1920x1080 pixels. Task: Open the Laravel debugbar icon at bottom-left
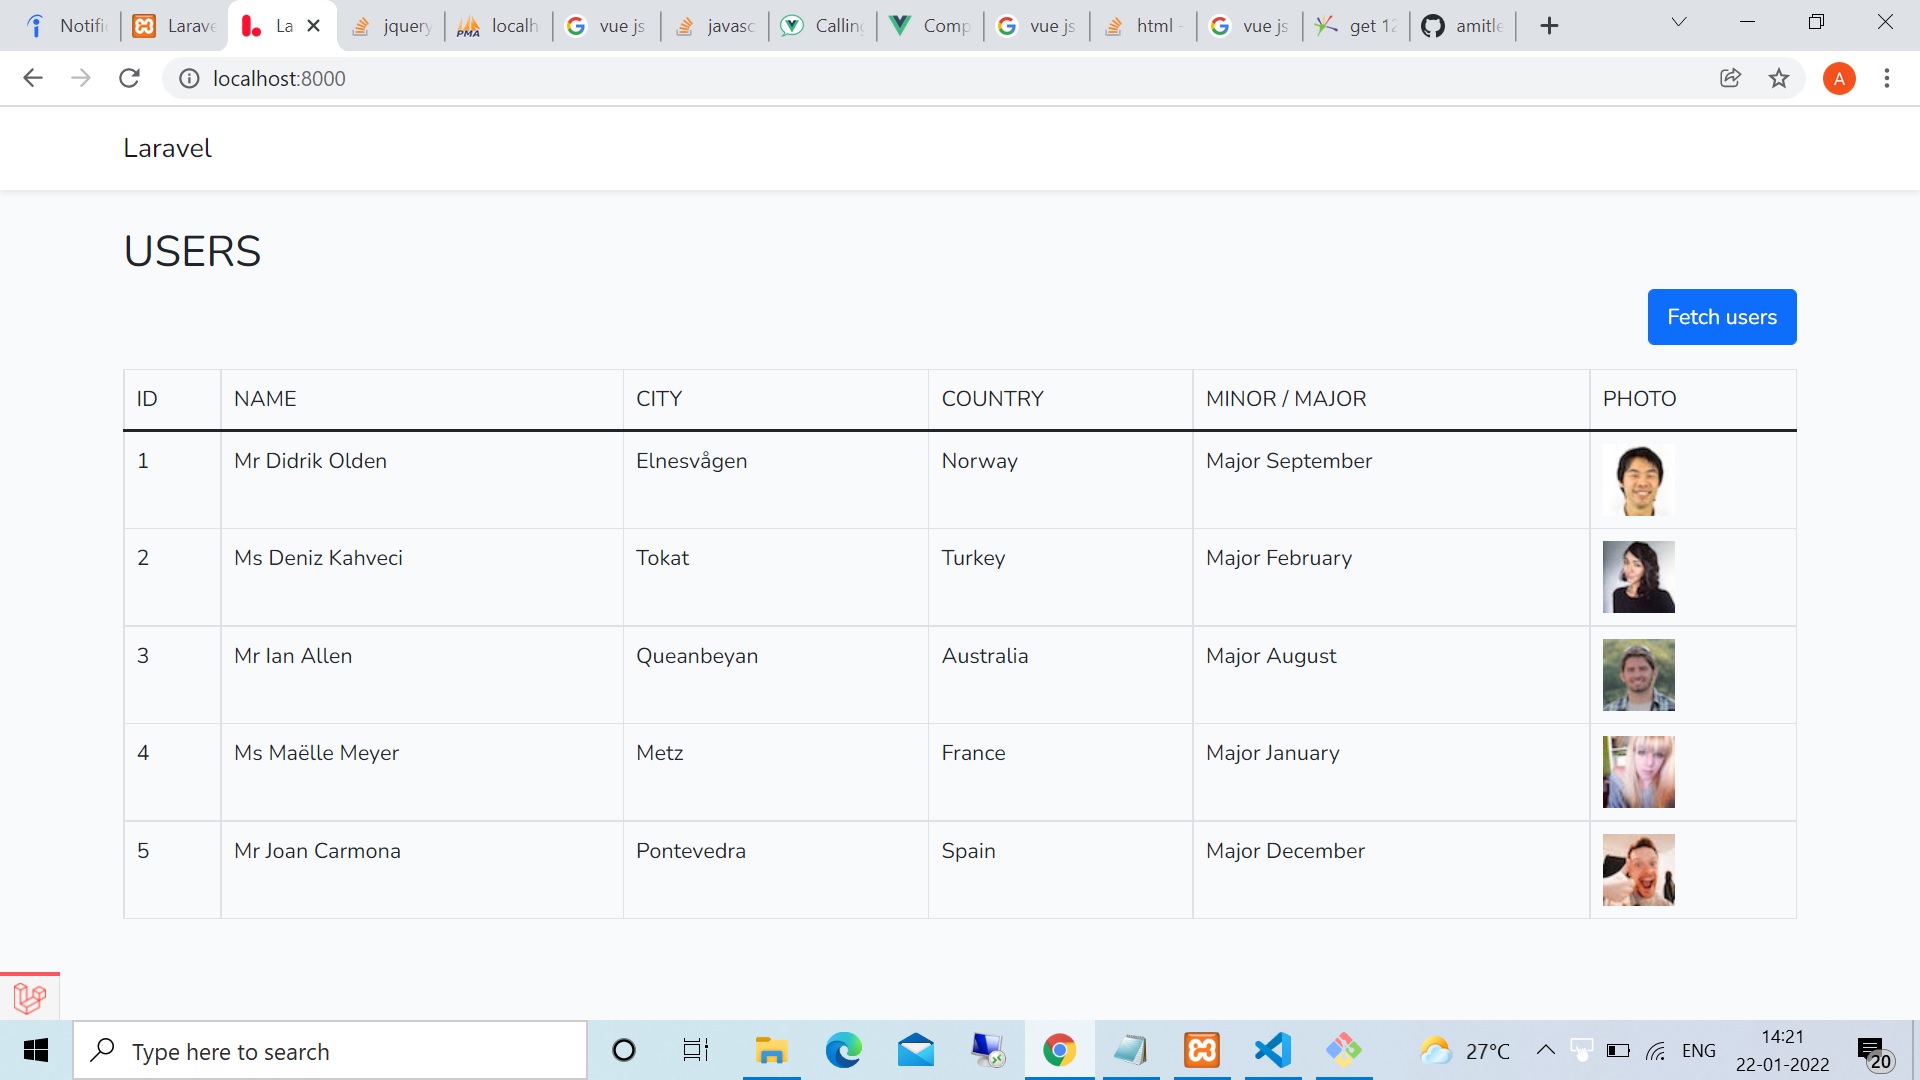click(x=30, y=997)
